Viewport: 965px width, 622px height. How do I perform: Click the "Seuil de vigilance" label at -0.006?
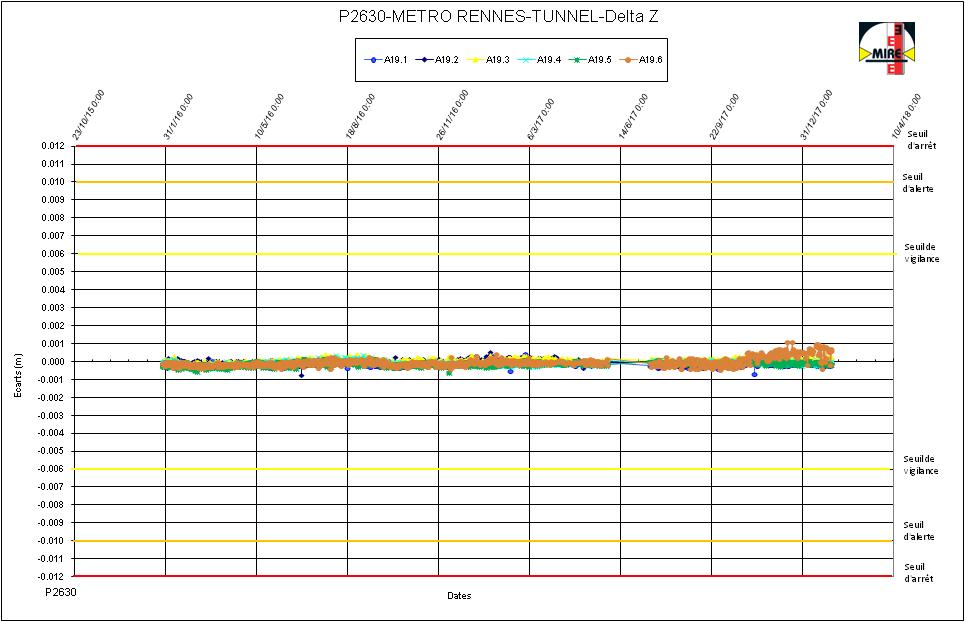[921, 465]
